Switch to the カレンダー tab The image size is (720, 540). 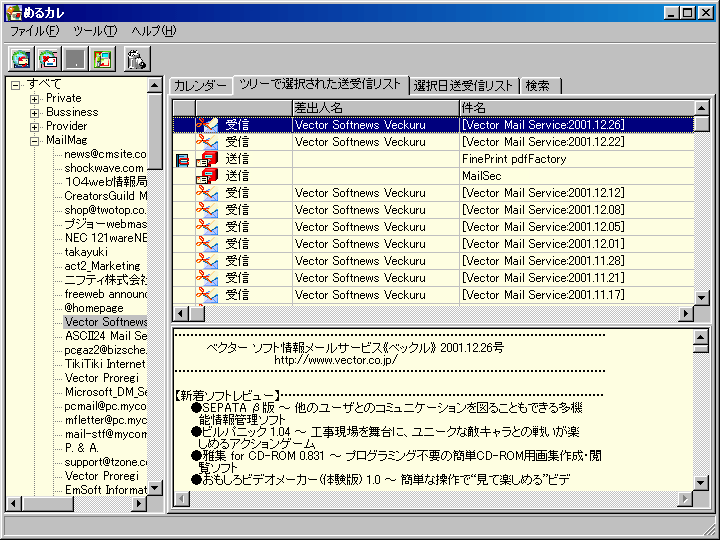tap(201, 86)
